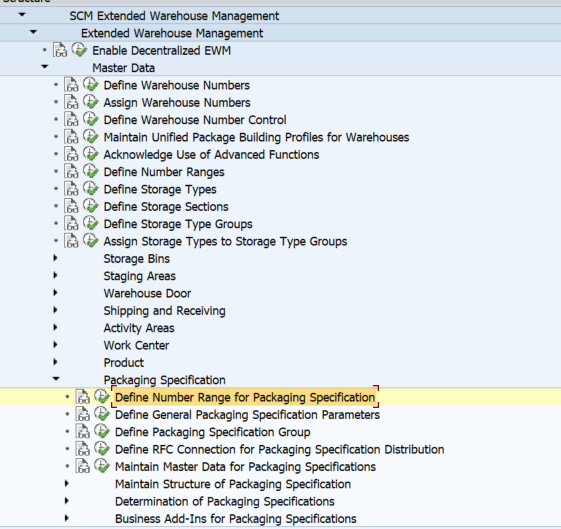Execute activity icon for Define Storage Types
The height and width of the screenshot is (529, 561).
[91, 188]
